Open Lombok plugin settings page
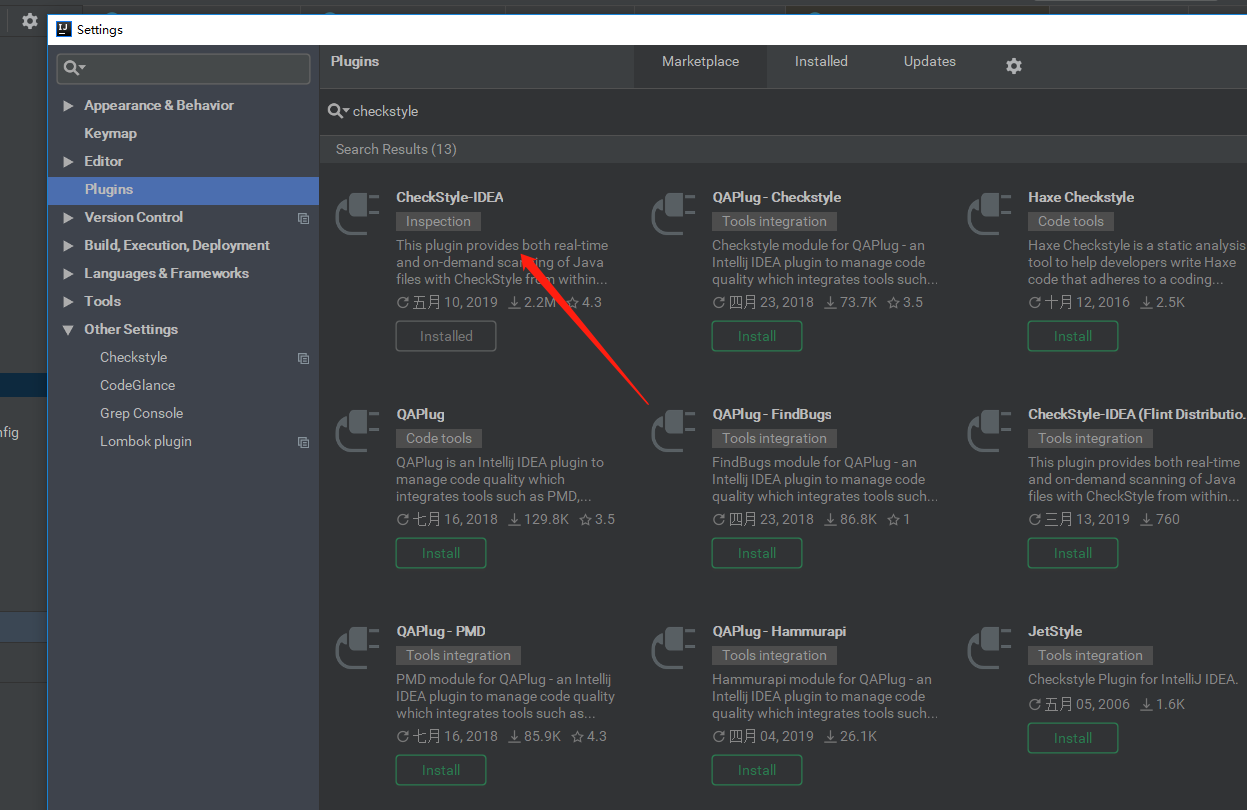 coord(146,442)
